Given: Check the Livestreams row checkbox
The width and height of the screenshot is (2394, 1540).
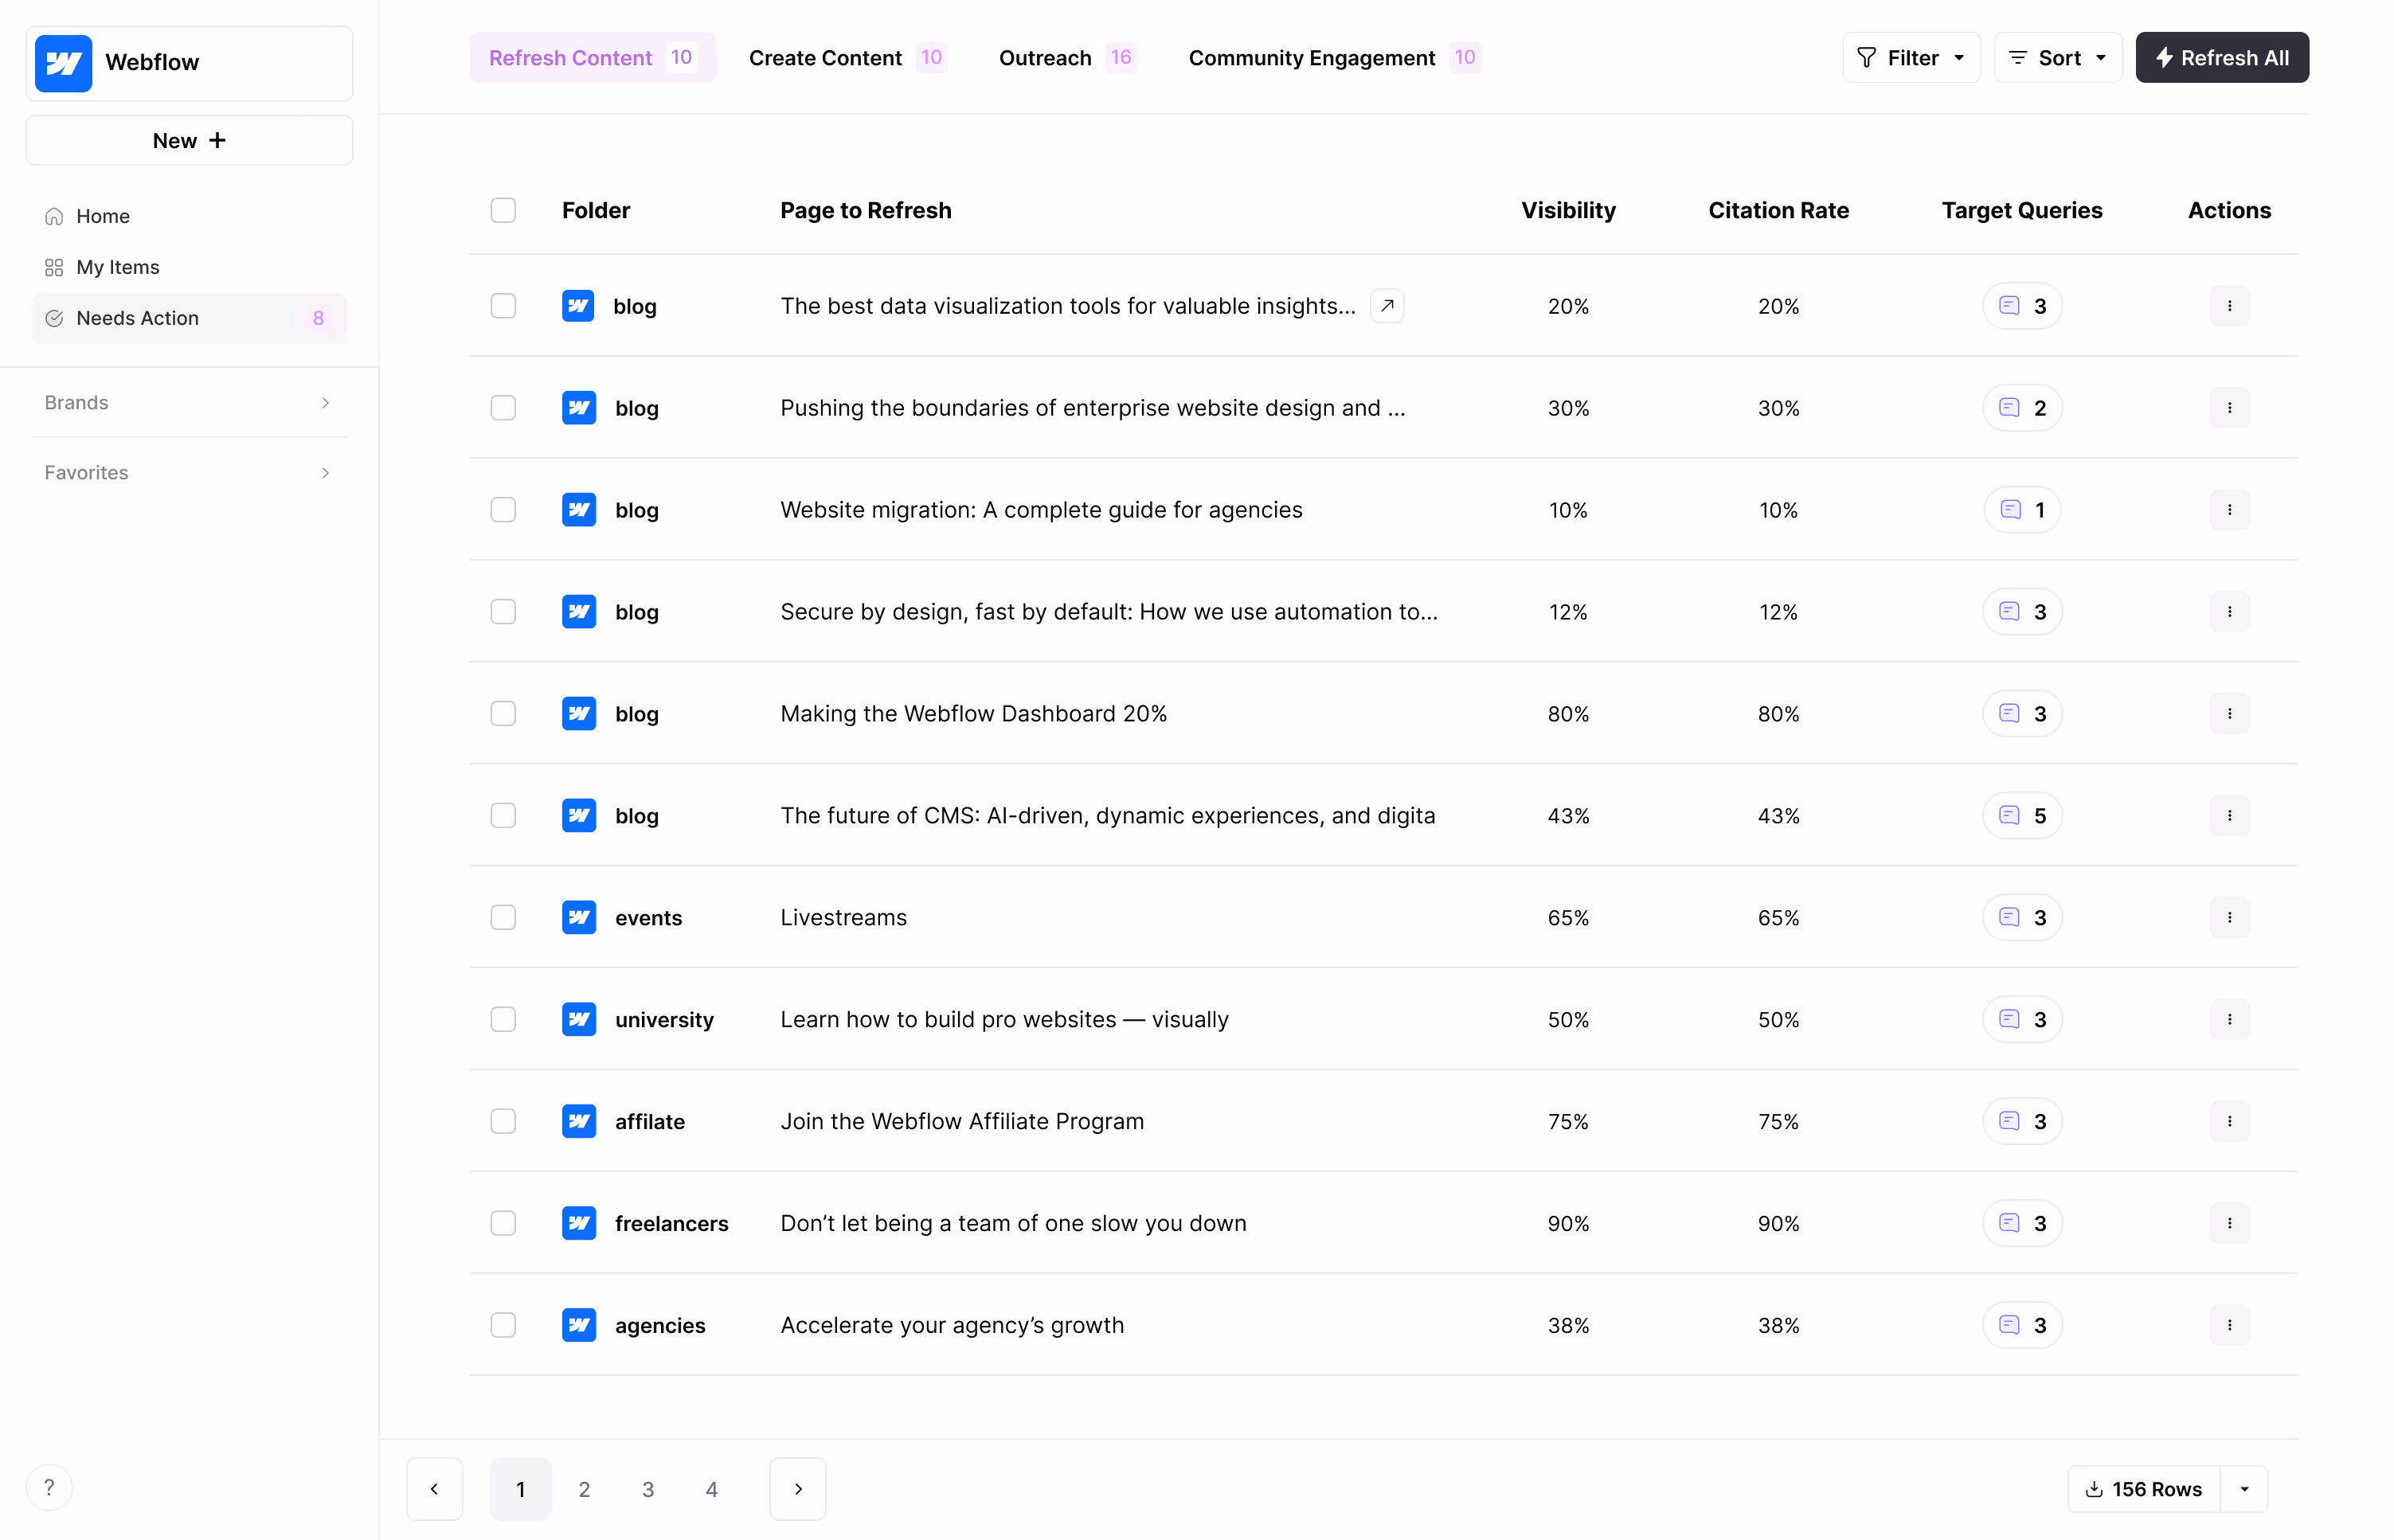Looking at the screenshot, I should point(503,917).
